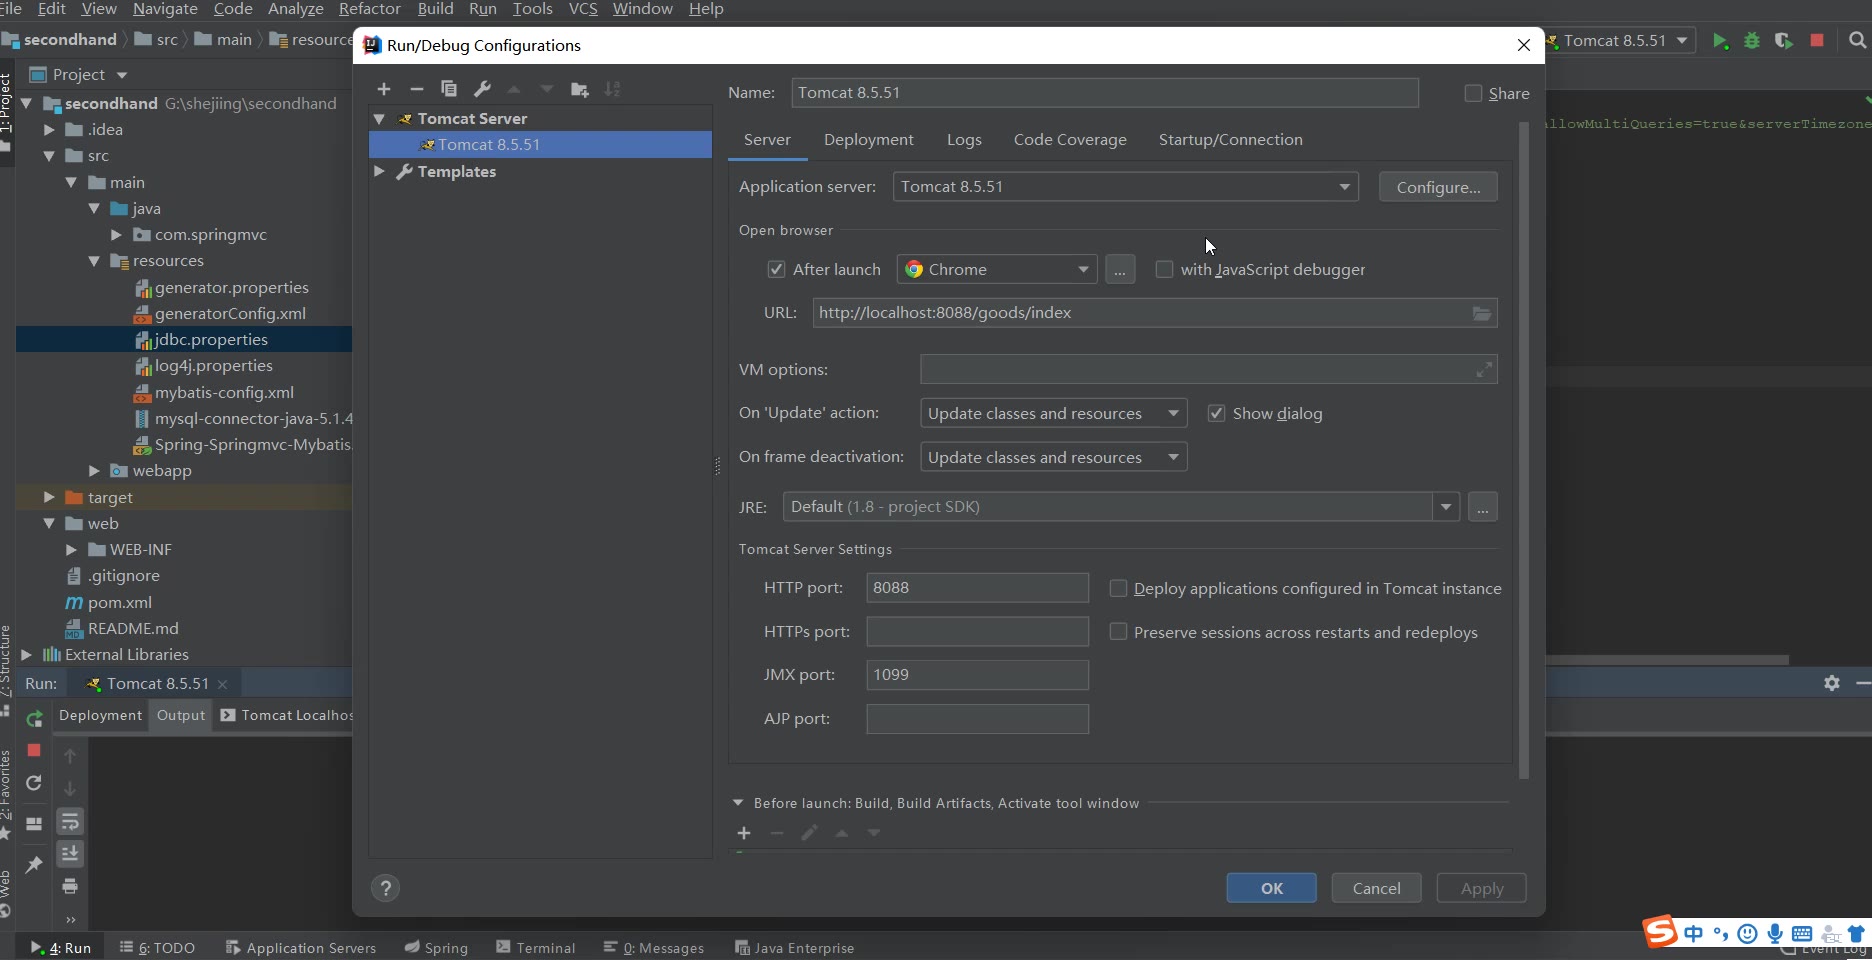Select Tomcat 8.5.51 in configurations tree
1872x960 pixels.
coord(540,144)
